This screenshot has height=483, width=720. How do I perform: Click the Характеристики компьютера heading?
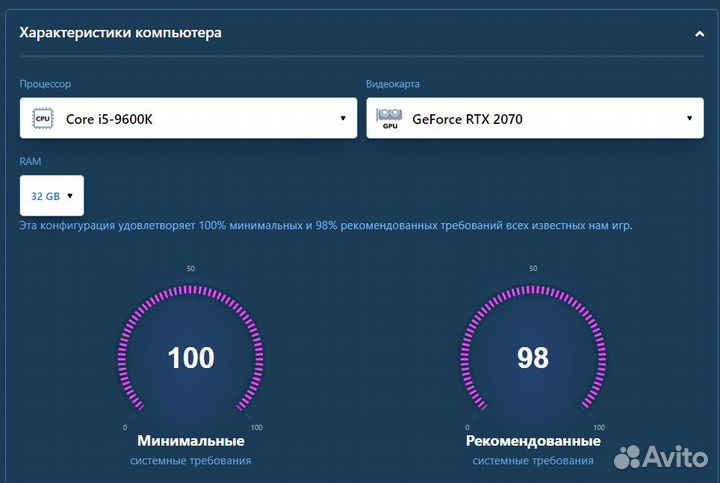point(120,33)
